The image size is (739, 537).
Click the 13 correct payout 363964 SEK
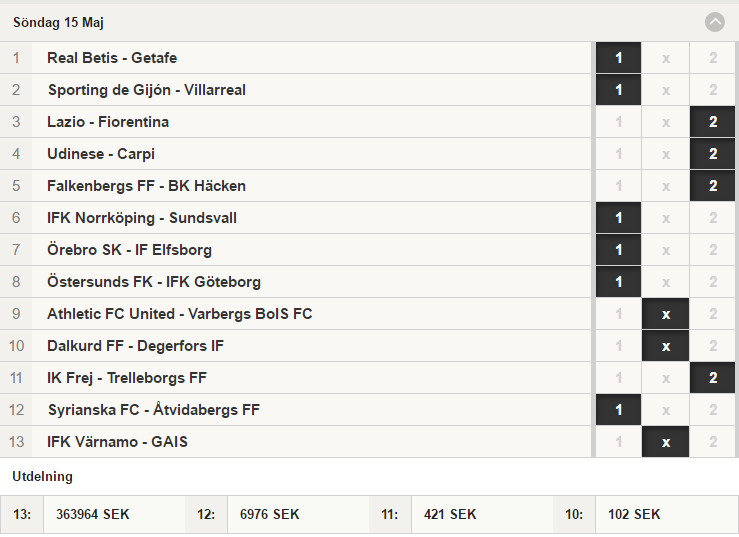point(92,514)
